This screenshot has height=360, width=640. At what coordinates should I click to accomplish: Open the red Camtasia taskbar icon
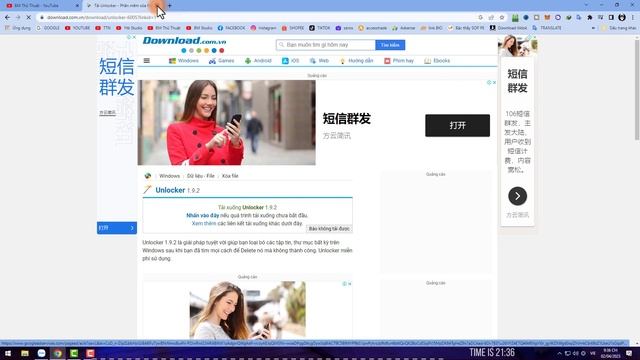pyautogui.click(x=90, y=353)
